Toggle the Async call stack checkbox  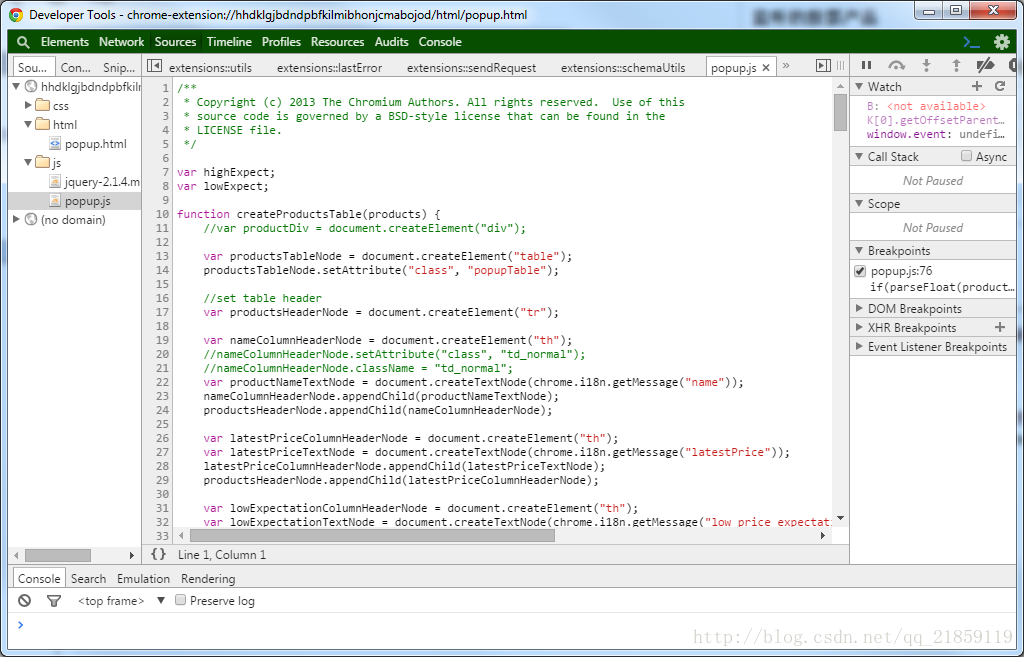tap(966, 156)
